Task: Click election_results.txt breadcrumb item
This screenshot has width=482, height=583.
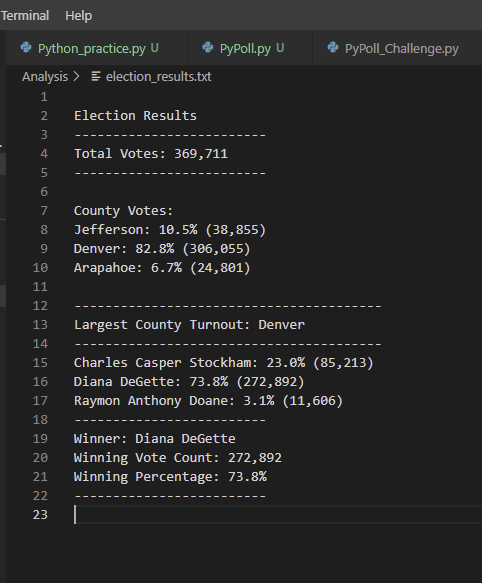Action: [158, 77]
